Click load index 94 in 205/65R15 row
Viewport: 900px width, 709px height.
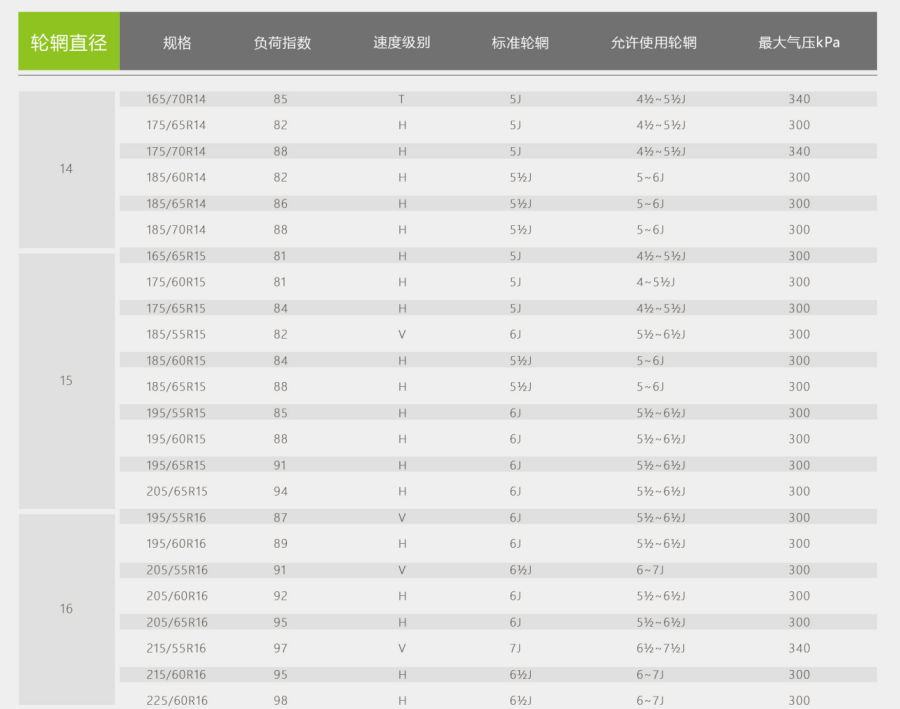[x=280, y=491]
